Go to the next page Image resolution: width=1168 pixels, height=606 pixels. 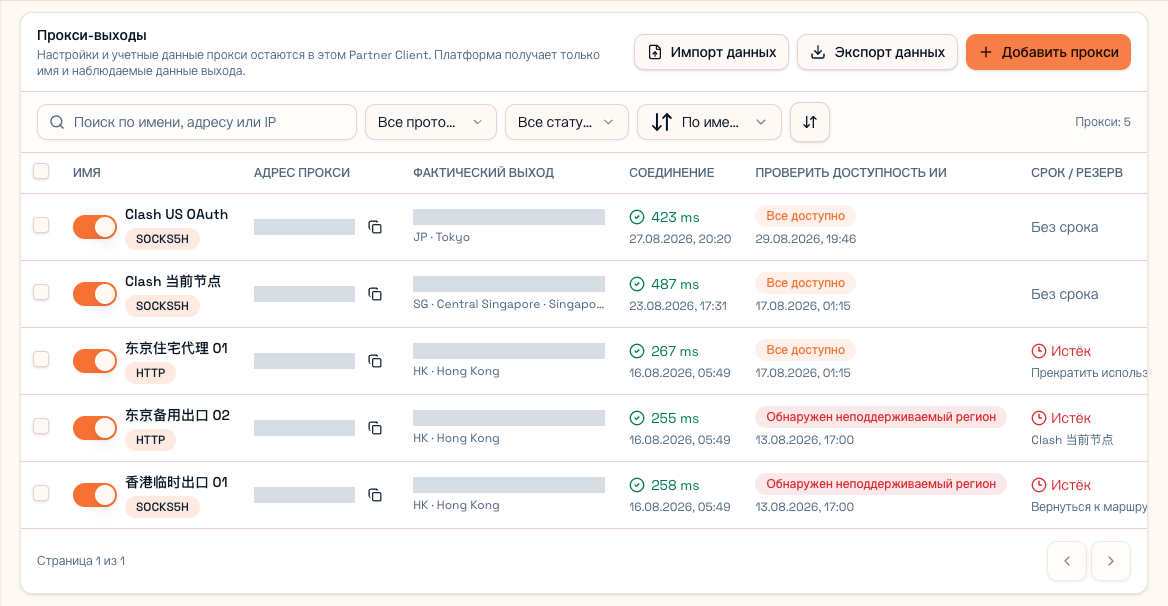tap(1111, 561)
